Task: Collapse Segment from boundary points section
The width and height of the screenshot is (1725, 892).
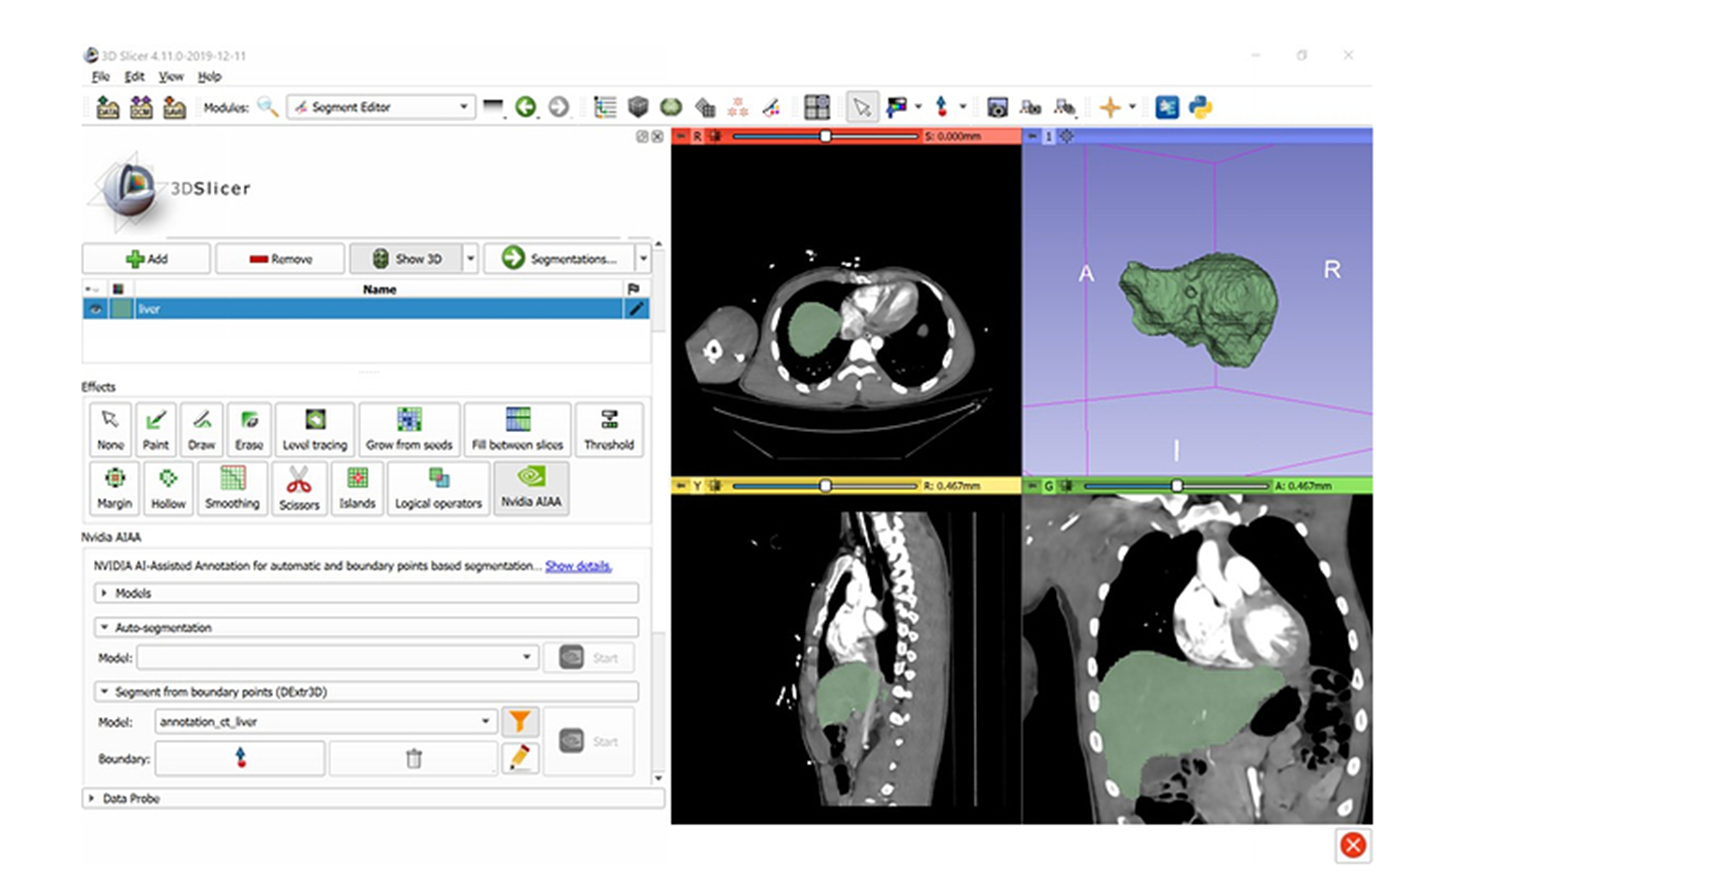Action: pos(366,692)
